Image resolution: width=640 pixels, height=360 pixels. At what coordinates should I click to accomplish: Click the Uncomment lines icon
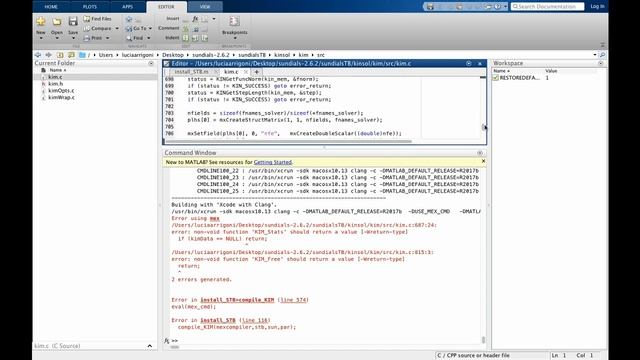point(196,29)
